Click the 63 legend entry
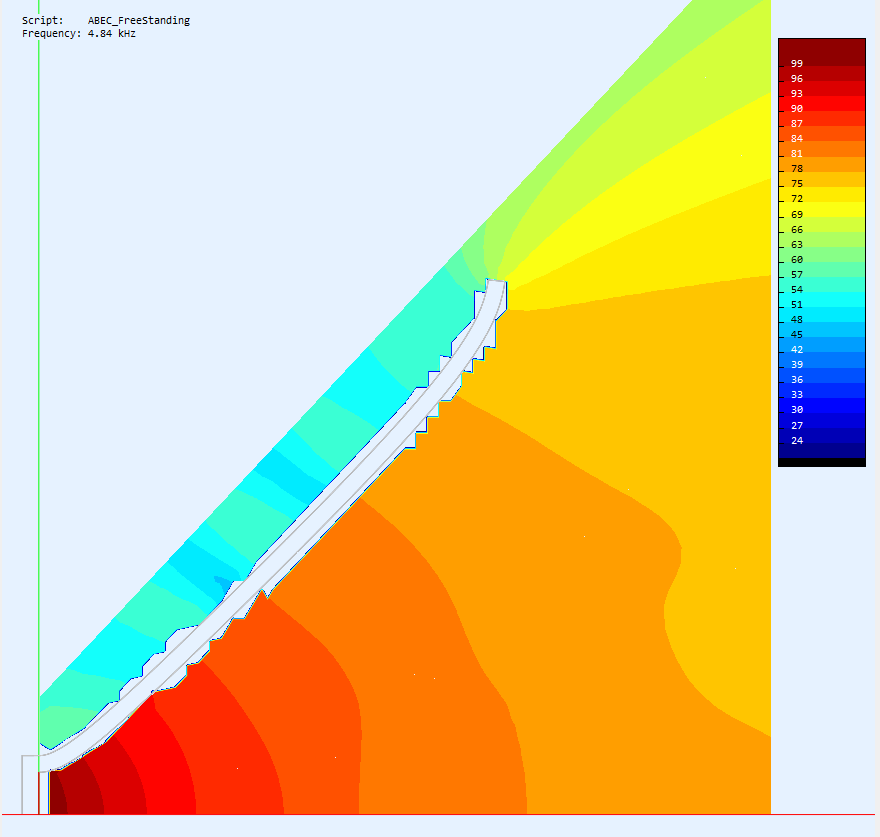 coord(796,245)
